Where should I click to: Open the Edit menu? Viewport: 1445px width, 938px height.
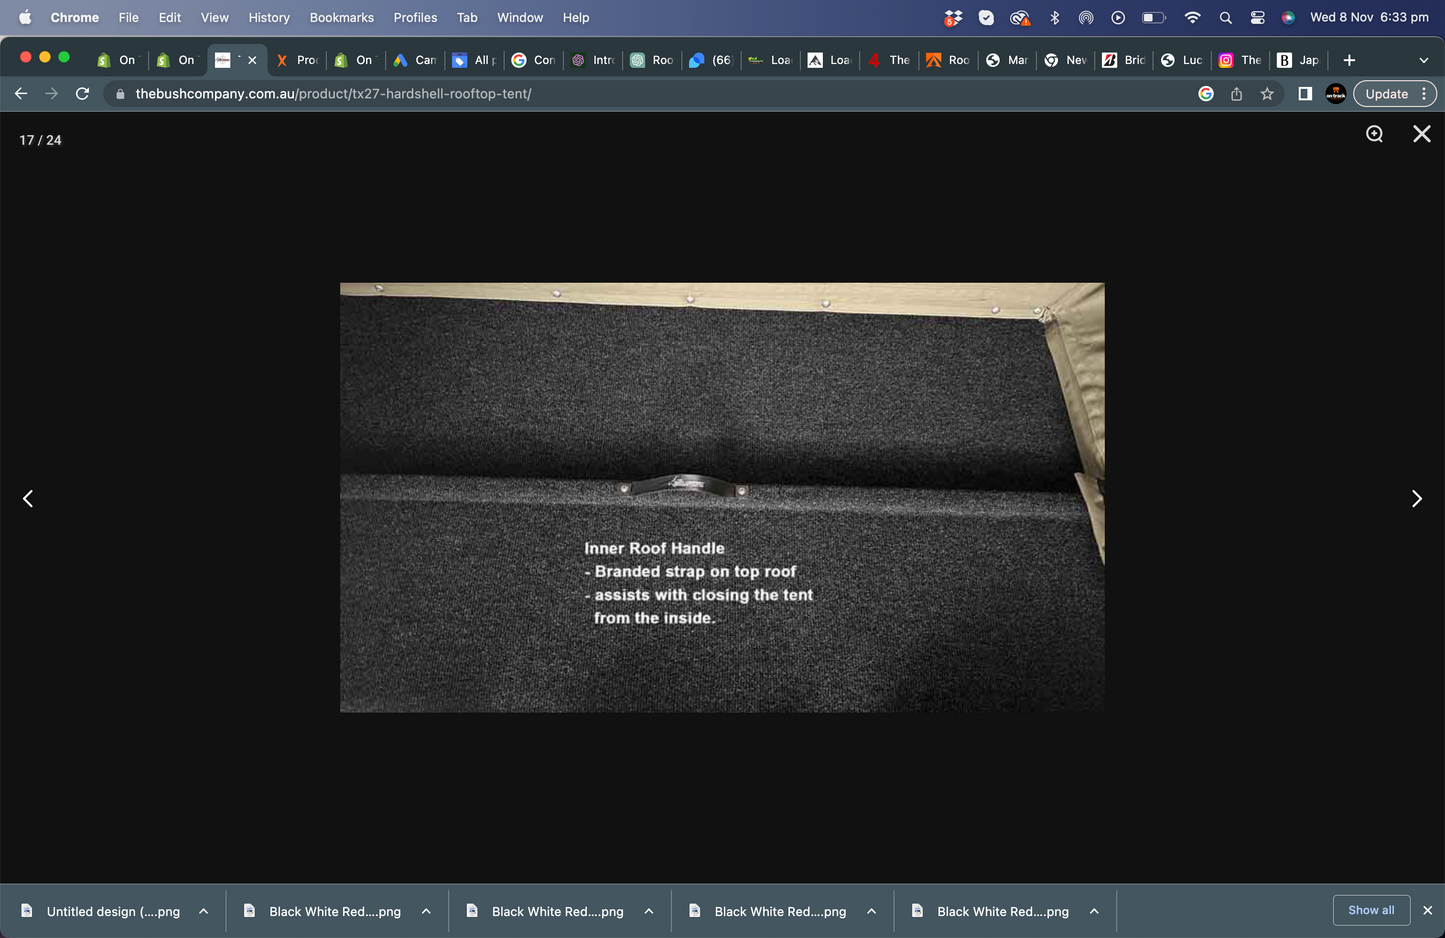pos(170,17)
